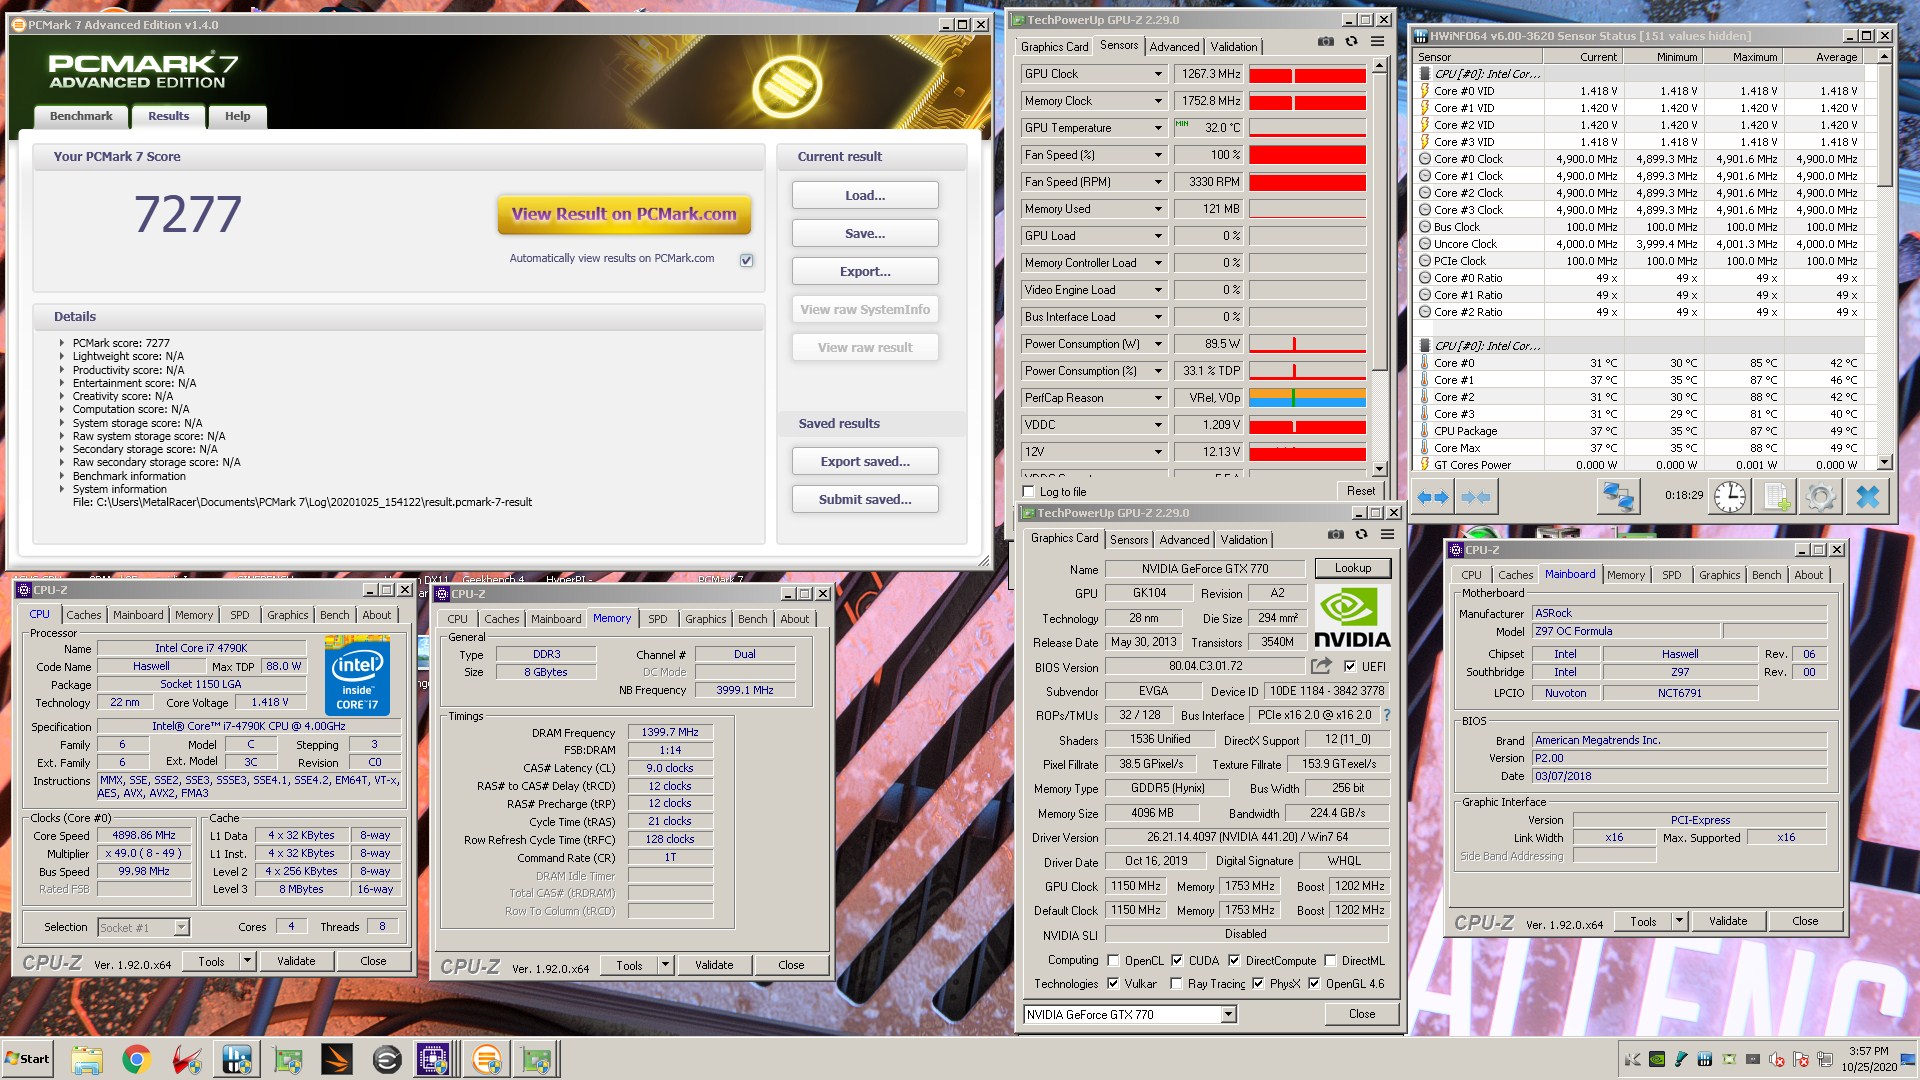
Task: Click HWiNFO expand columns blue arrows icon
Action: (x=1433, y=497)
